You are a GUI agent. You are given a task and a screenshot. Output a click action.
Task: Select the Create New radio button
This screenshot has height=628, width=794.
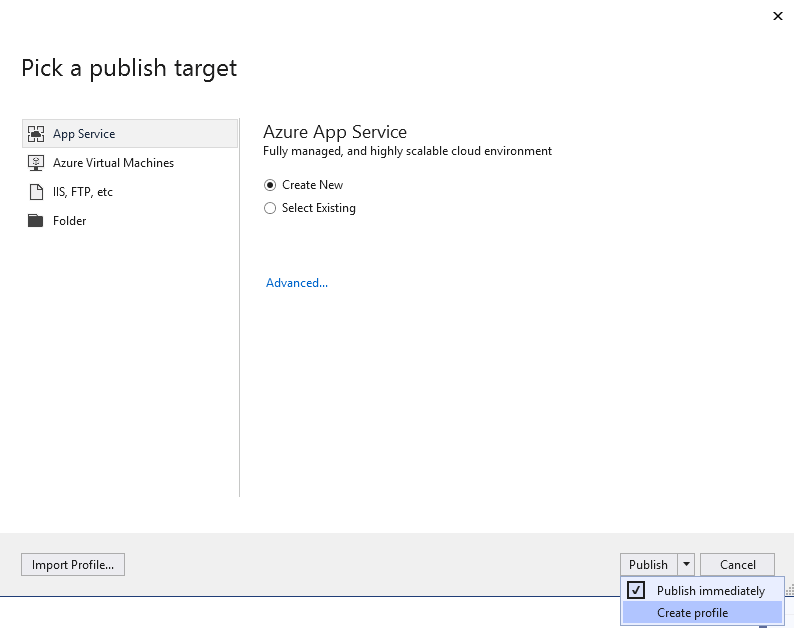tap(270, 185)
